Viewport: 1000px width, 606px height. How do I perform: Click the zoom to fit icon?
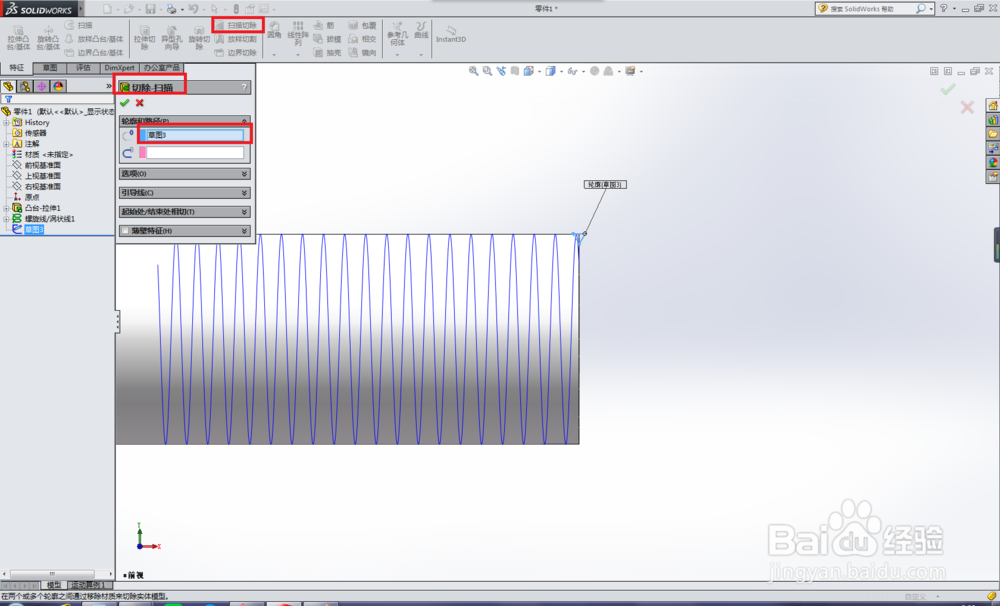[473, 71]
